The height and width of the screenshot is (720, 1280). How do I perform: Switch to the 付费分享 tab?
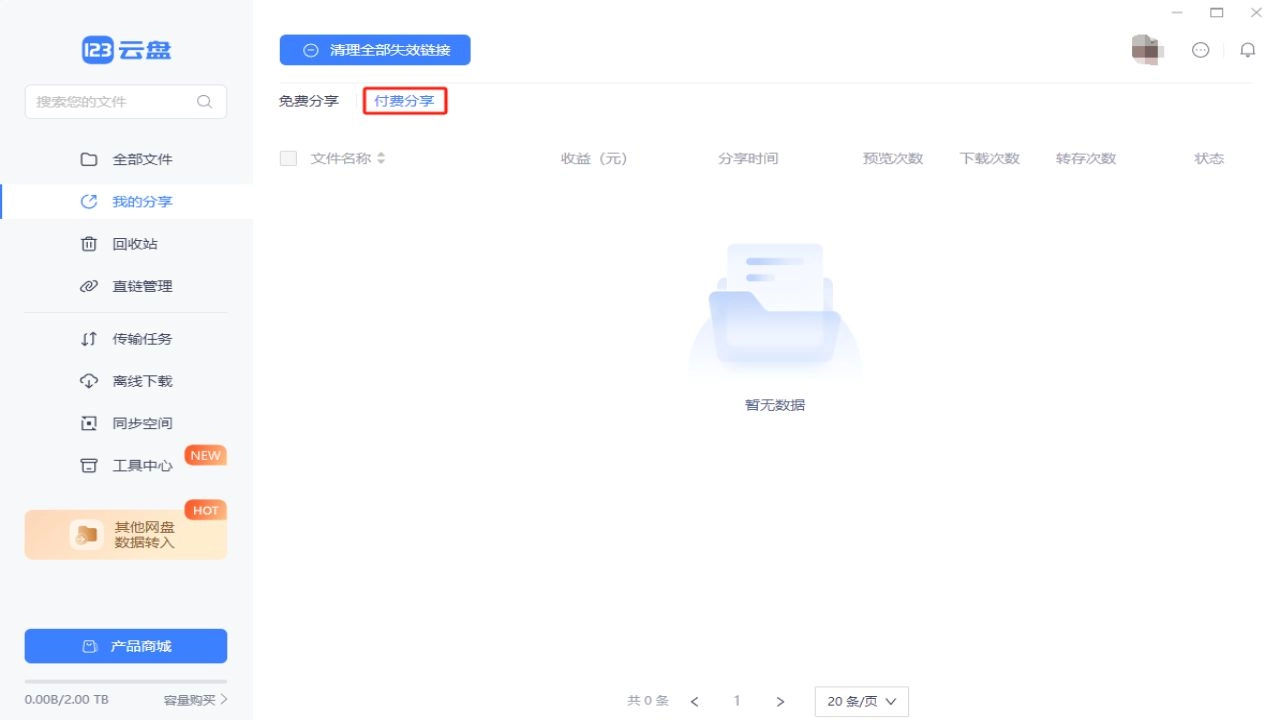(x=404, y=101)
